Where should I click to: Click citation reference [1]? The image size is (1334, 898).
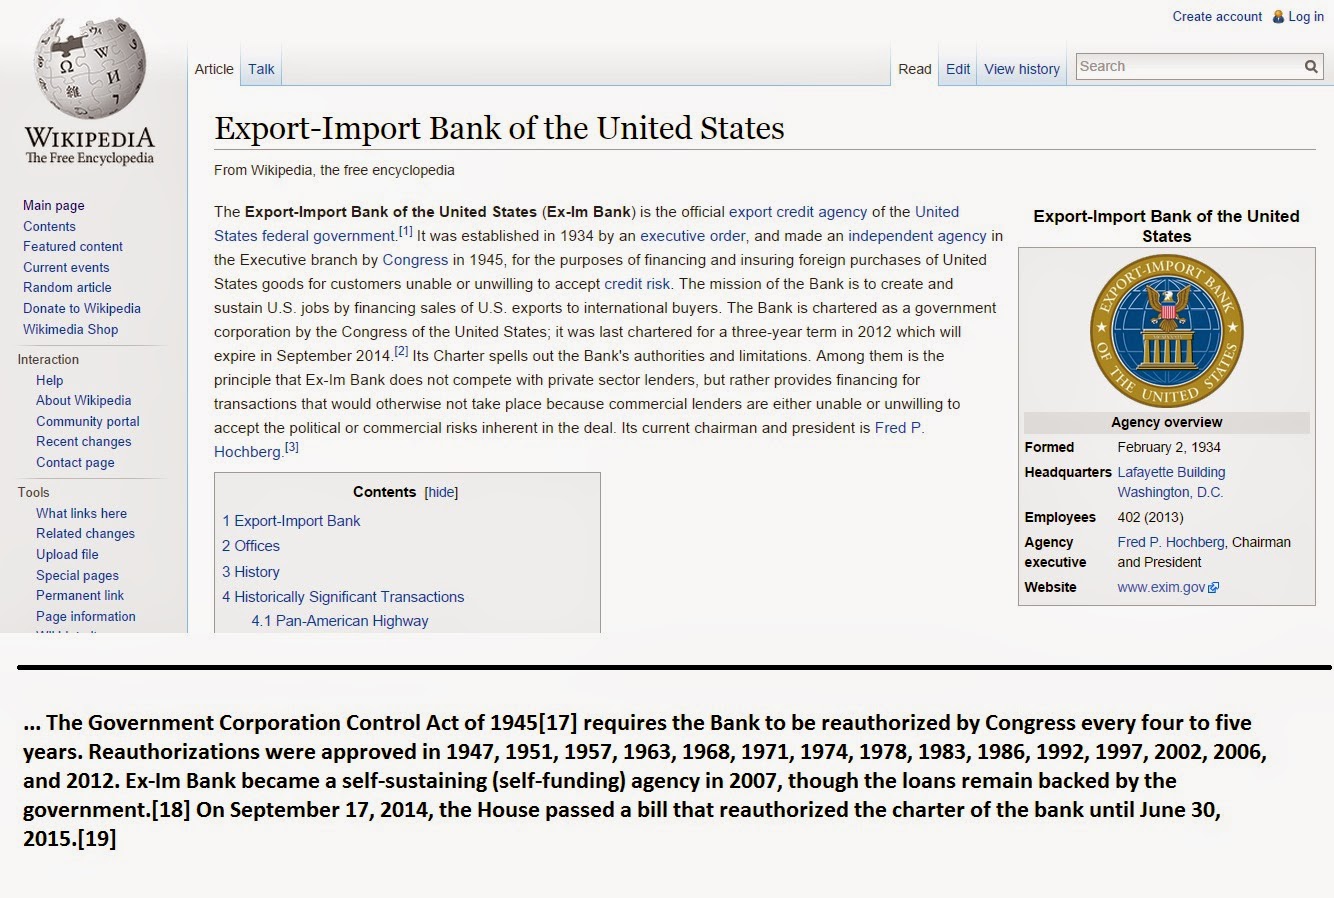(405, 232)
